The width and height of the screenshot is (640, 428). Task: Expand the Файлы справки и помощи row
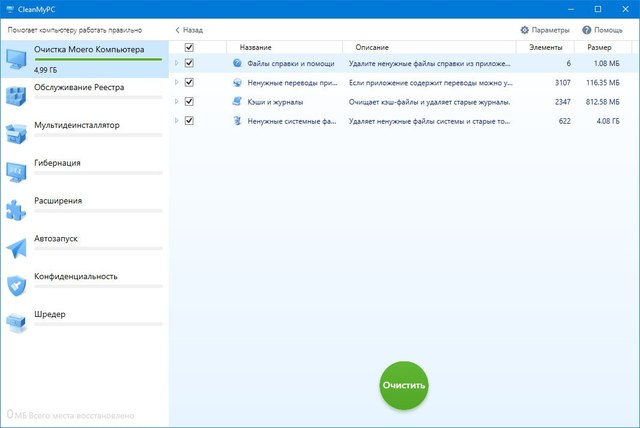coord(177,63)
